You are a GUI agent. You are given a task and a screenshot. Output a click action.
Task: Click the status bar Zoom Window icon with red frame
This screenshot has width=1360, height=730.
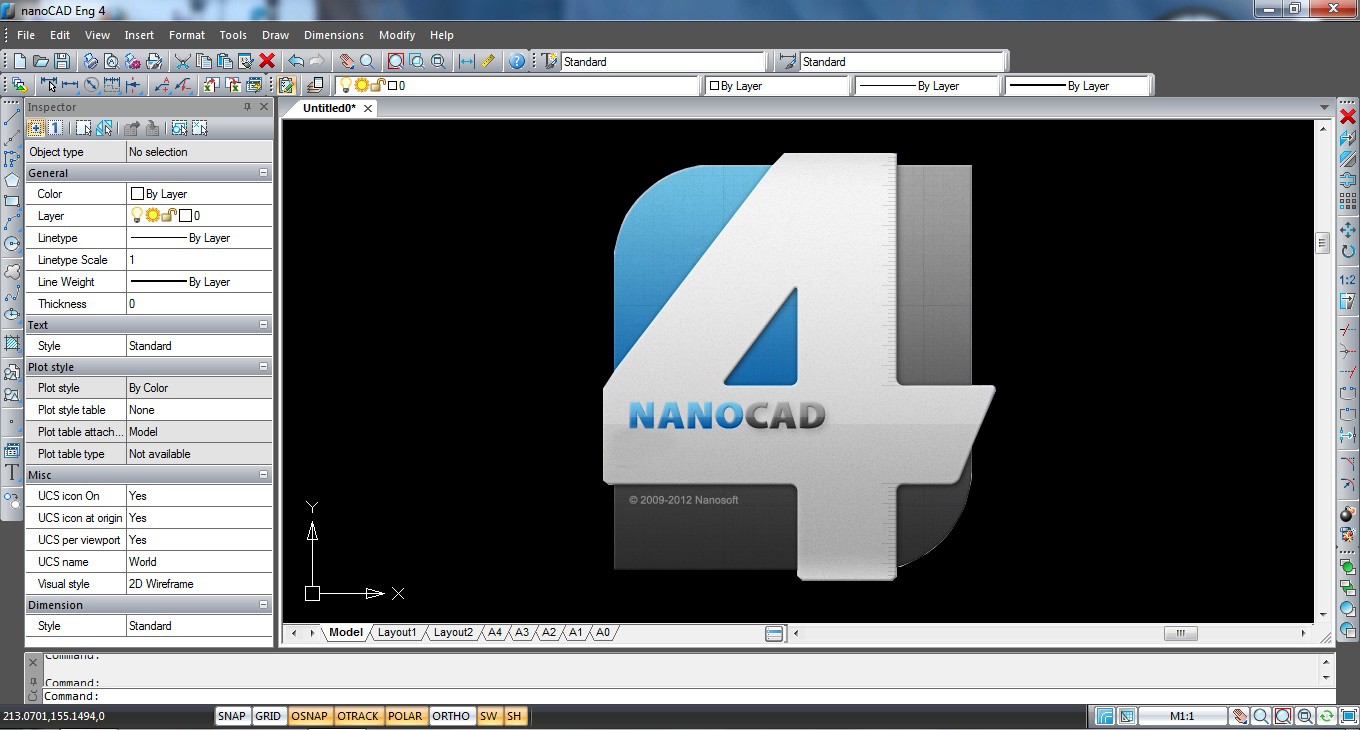pyautogui.click(x=1283, y=716)
